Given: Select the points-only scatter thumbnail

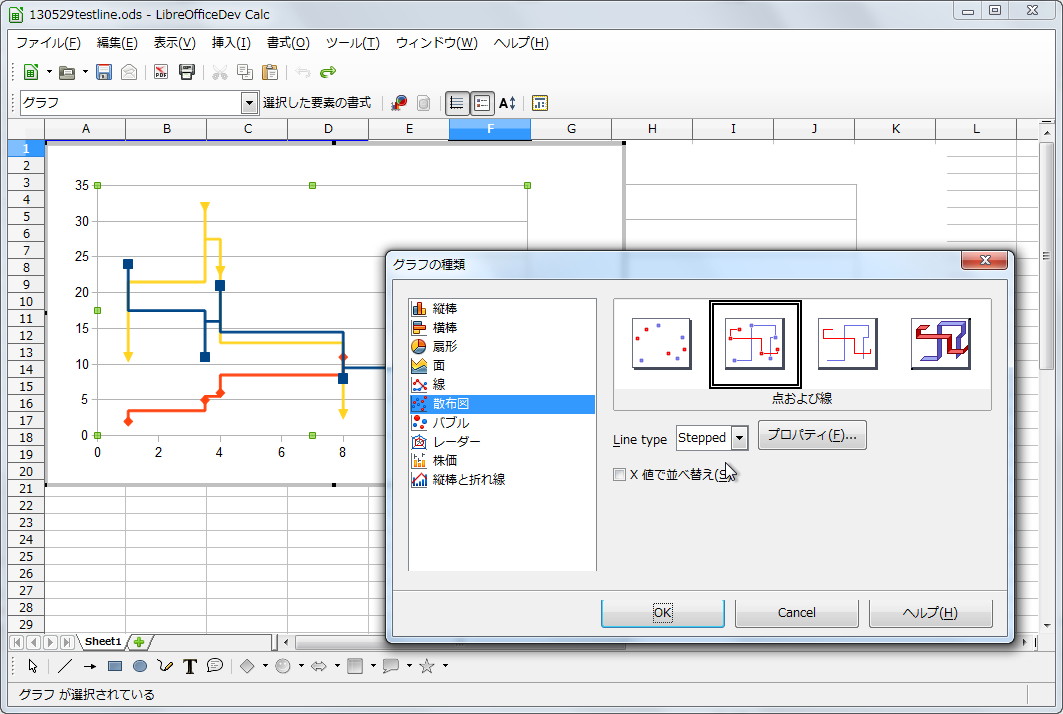Looking at the screenshot, I should click(661, 344).
